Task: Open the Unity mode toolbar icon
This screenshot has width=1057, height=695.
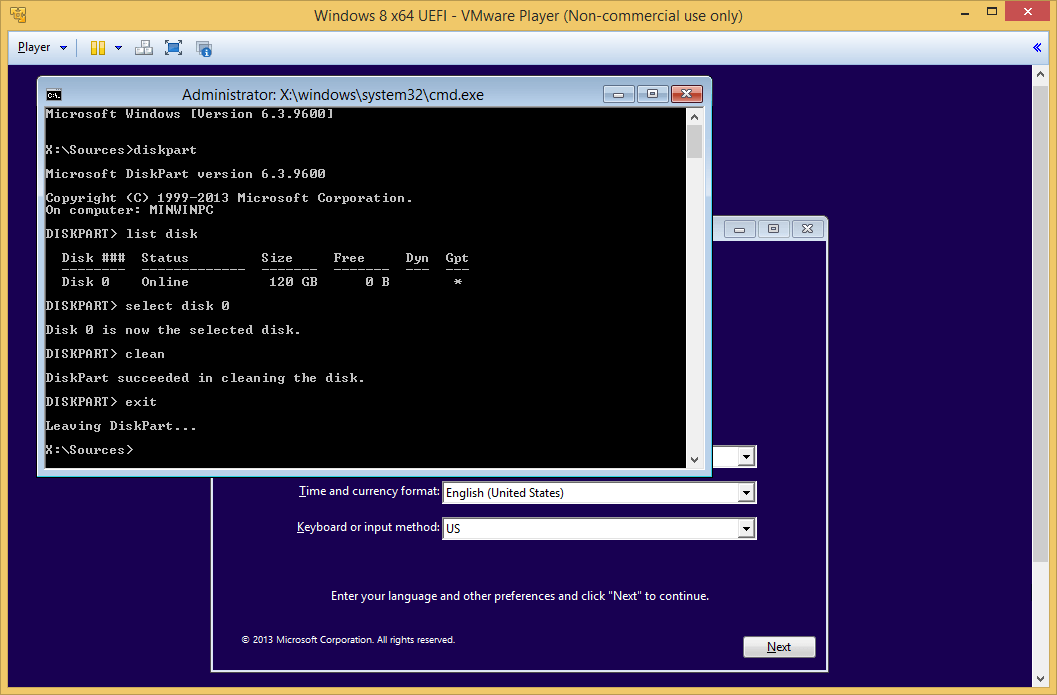Action: [x=204, y=48]
